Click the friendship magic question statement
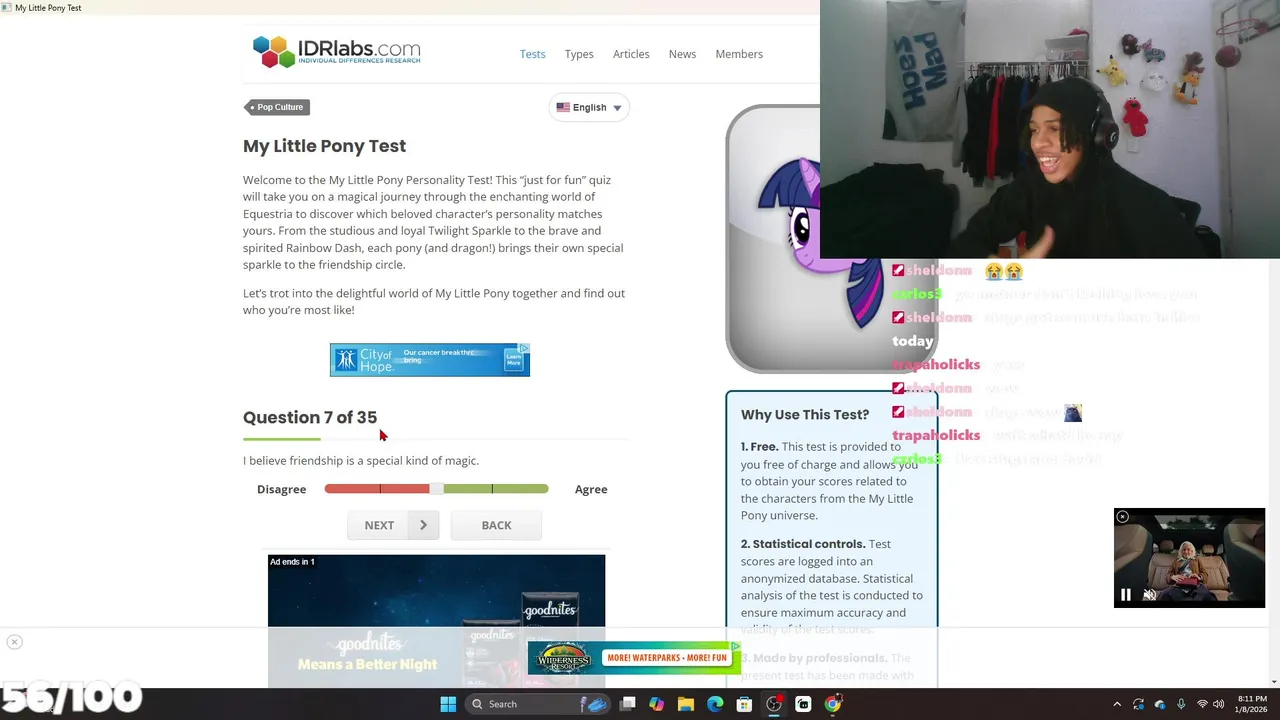The height and width of the screenshot is (720, 1280). (x=361, y=461)
